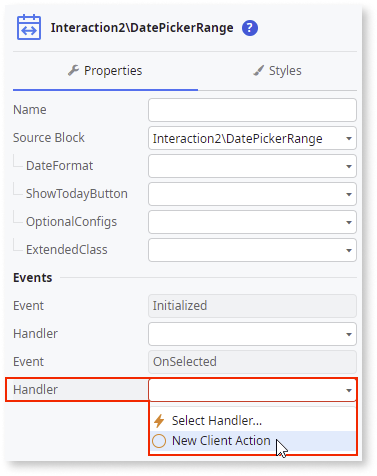The height and width of the screenshot is (476, 377).
Task: Collapse the OnSelected Handler dropdown arrow
Action: 349,390
